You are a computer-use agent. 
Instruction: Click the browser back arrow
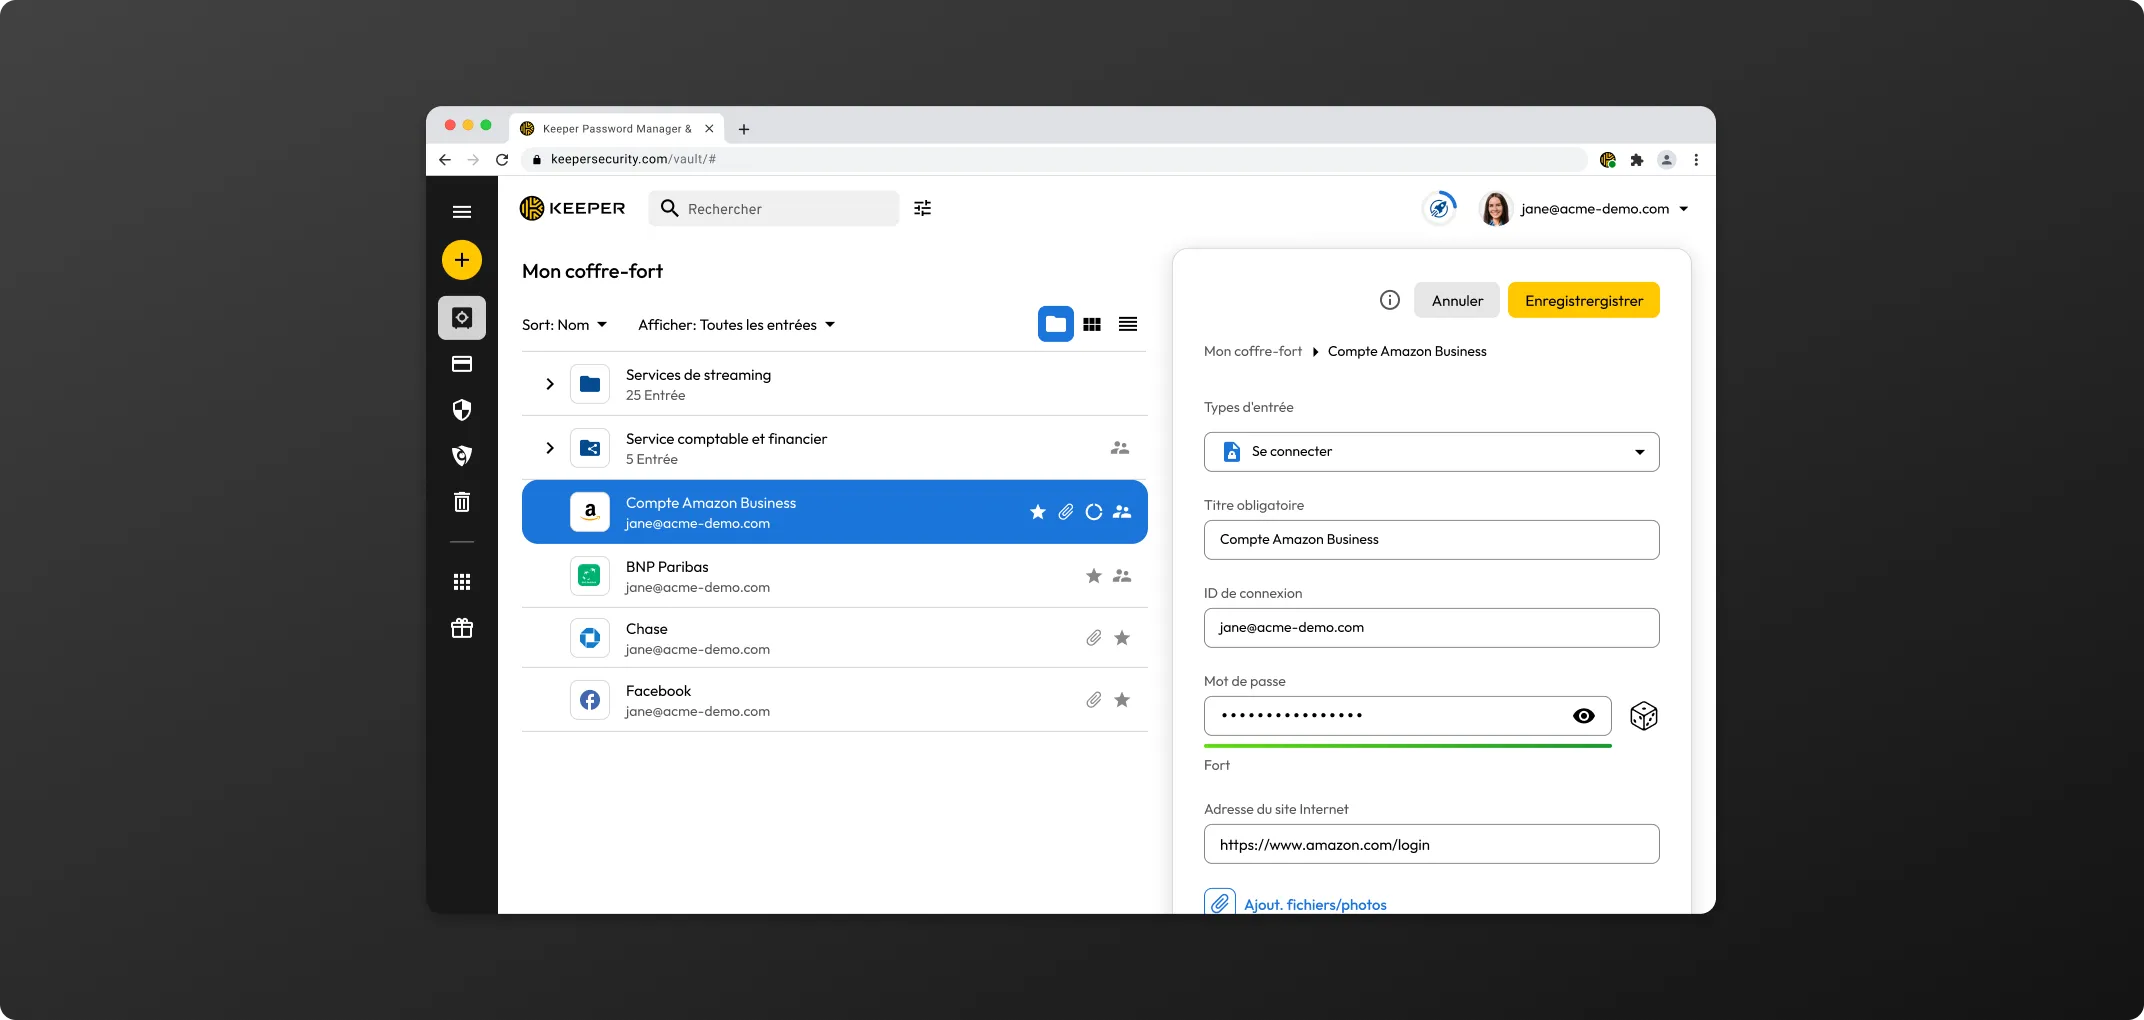[445, 159]
